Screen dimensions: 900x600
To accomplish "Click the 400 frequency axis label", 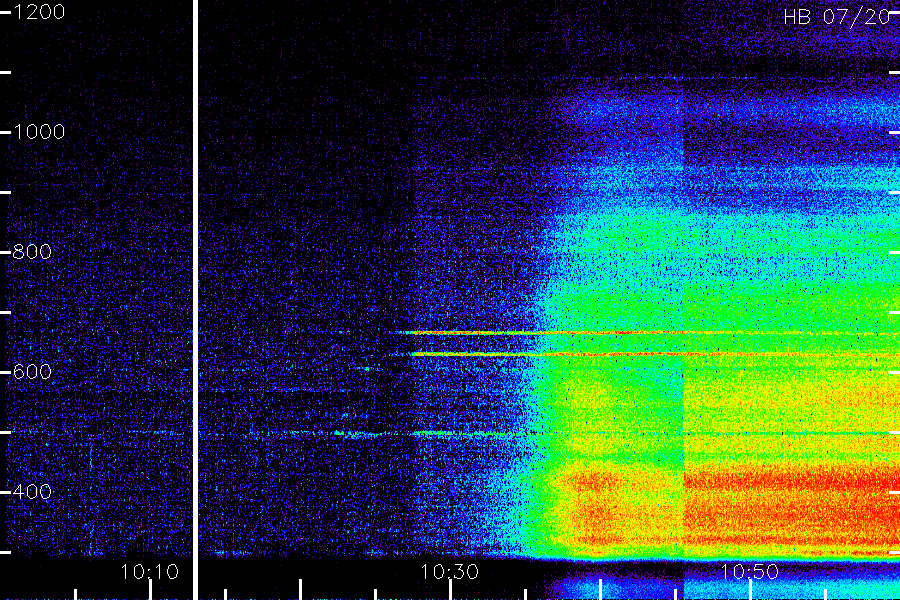I will coord(32,491).
